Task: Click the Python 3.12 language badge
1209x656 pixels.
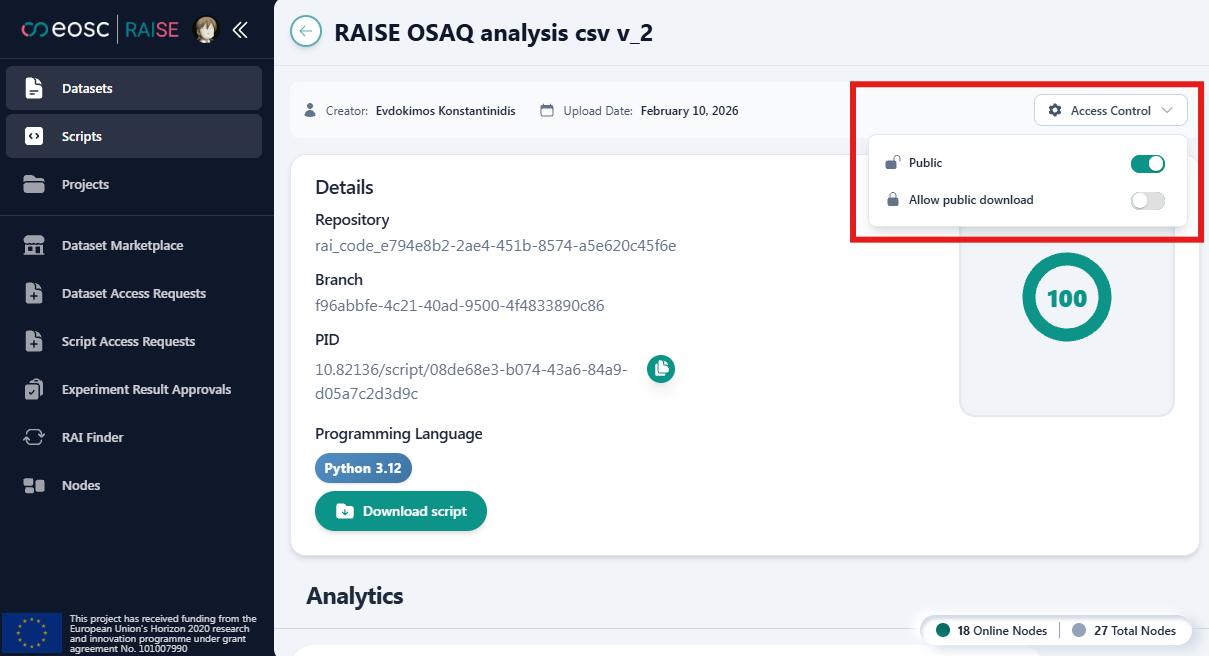Action: pos(363,468)
